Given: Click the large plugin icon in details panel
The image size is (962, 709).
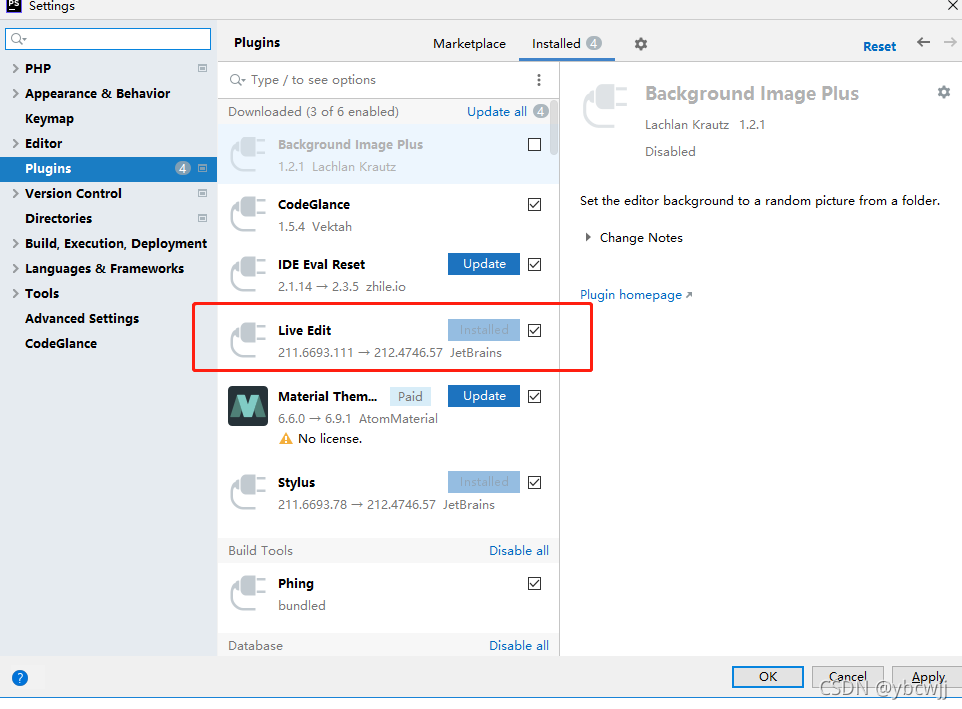Looking at the screenshot, I should point(606,105).
